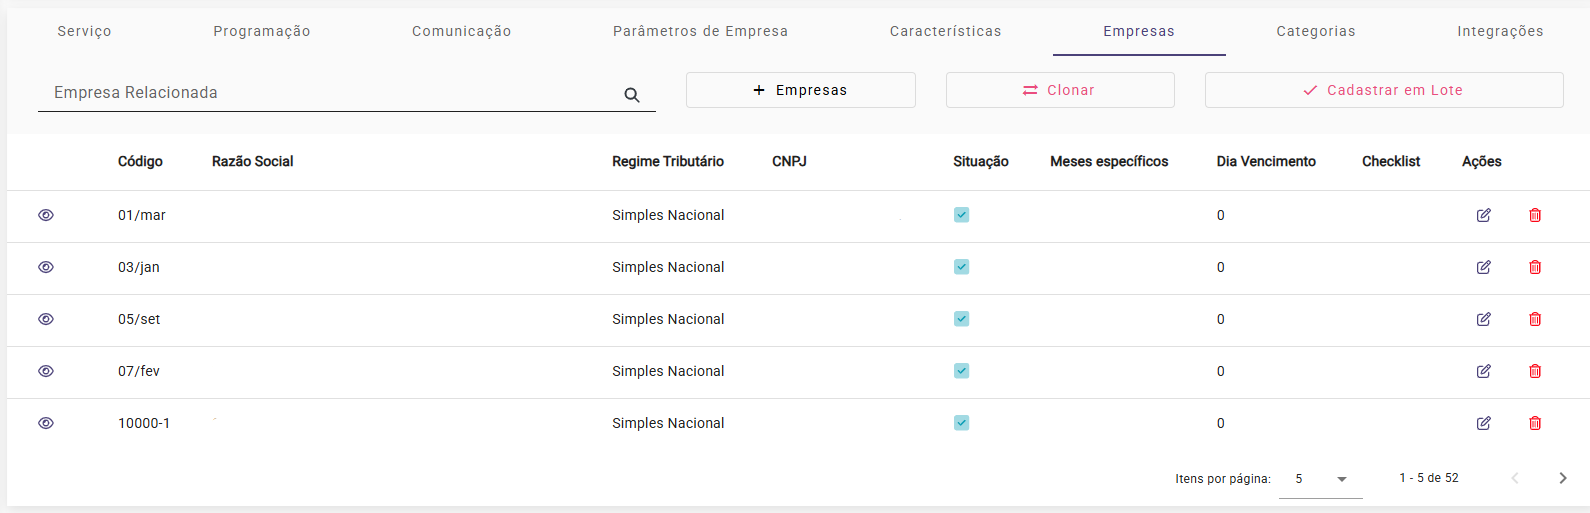The image size is (1590, 513).
Task: Toggle Situação checkbox for 10000-1
Action: coord(961,423)
